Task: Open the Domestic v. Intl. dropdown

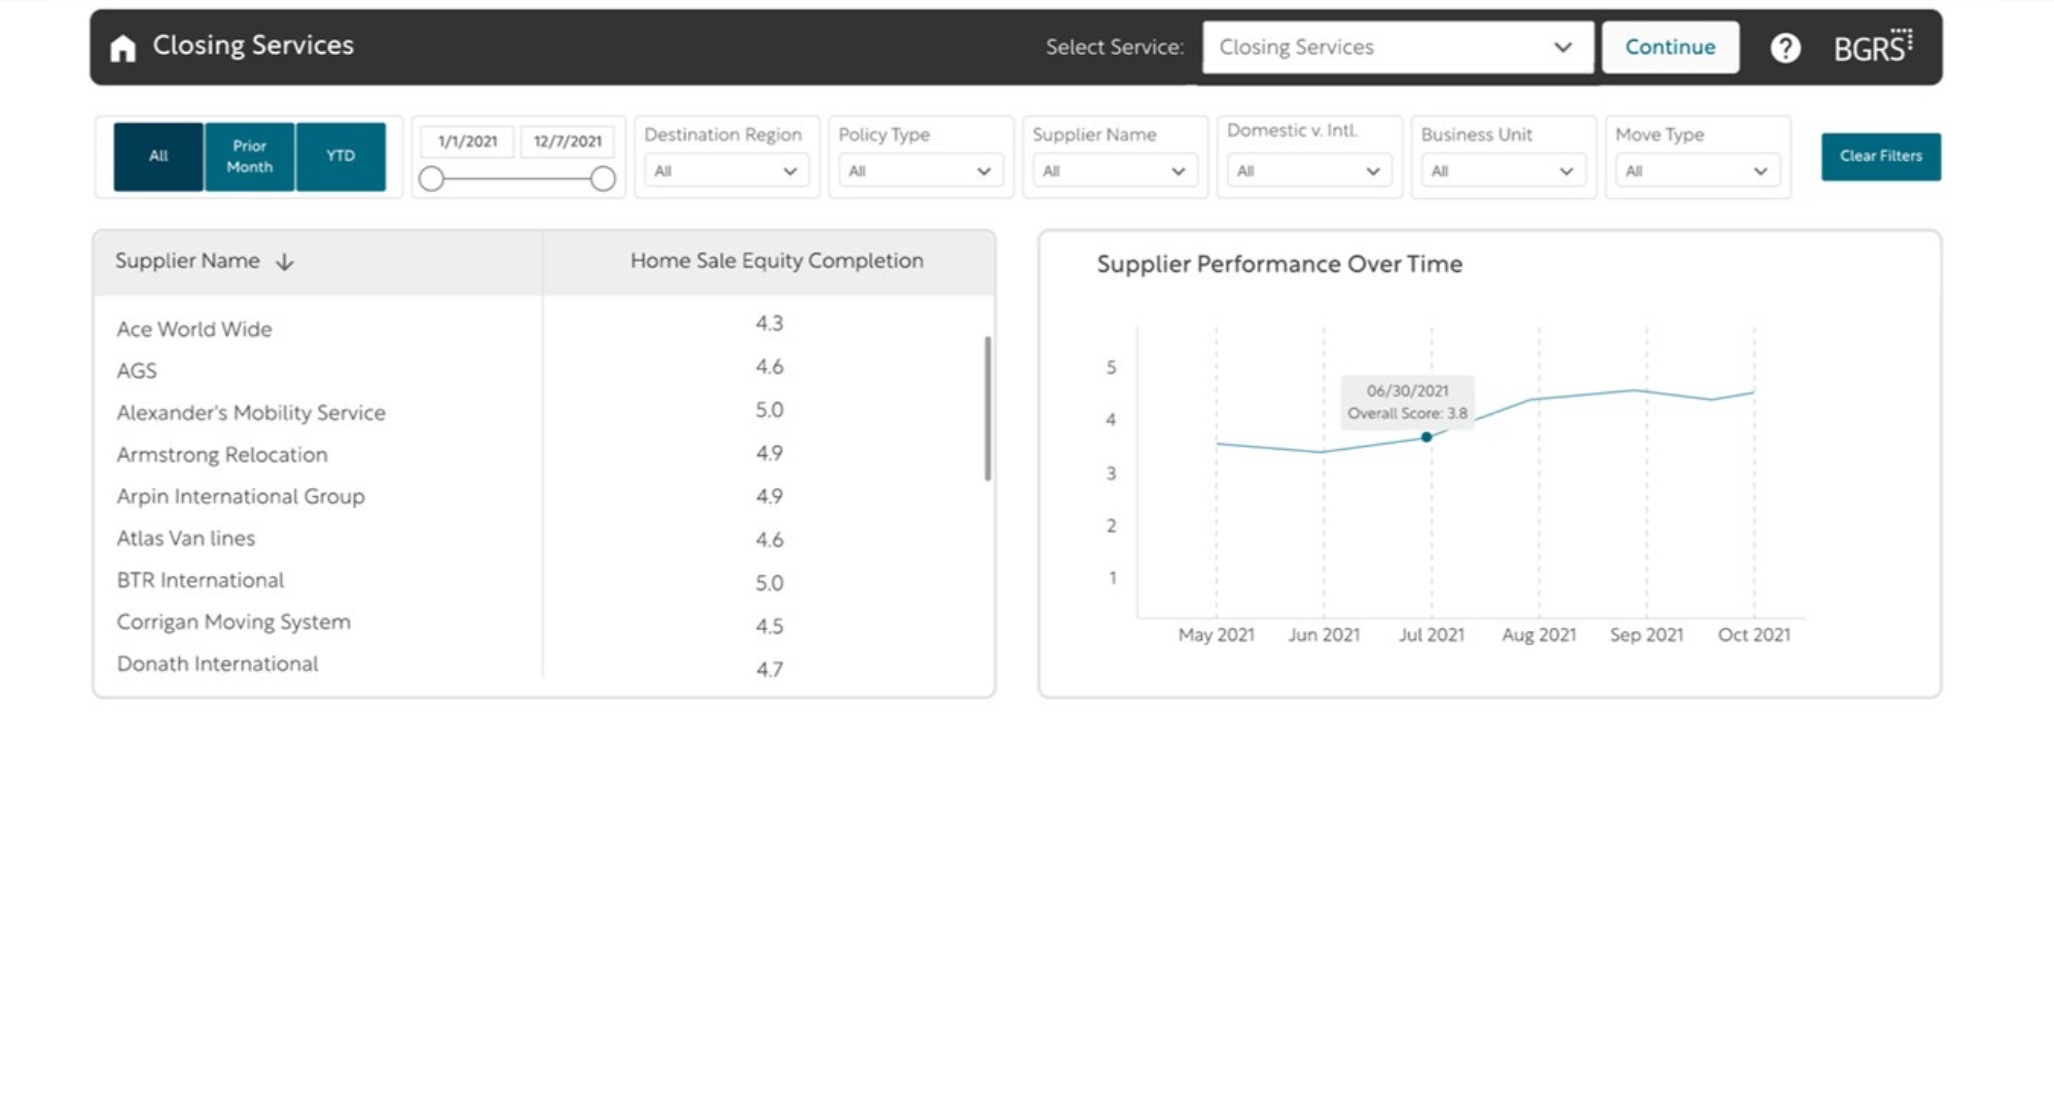Action: pos(1307,171)
